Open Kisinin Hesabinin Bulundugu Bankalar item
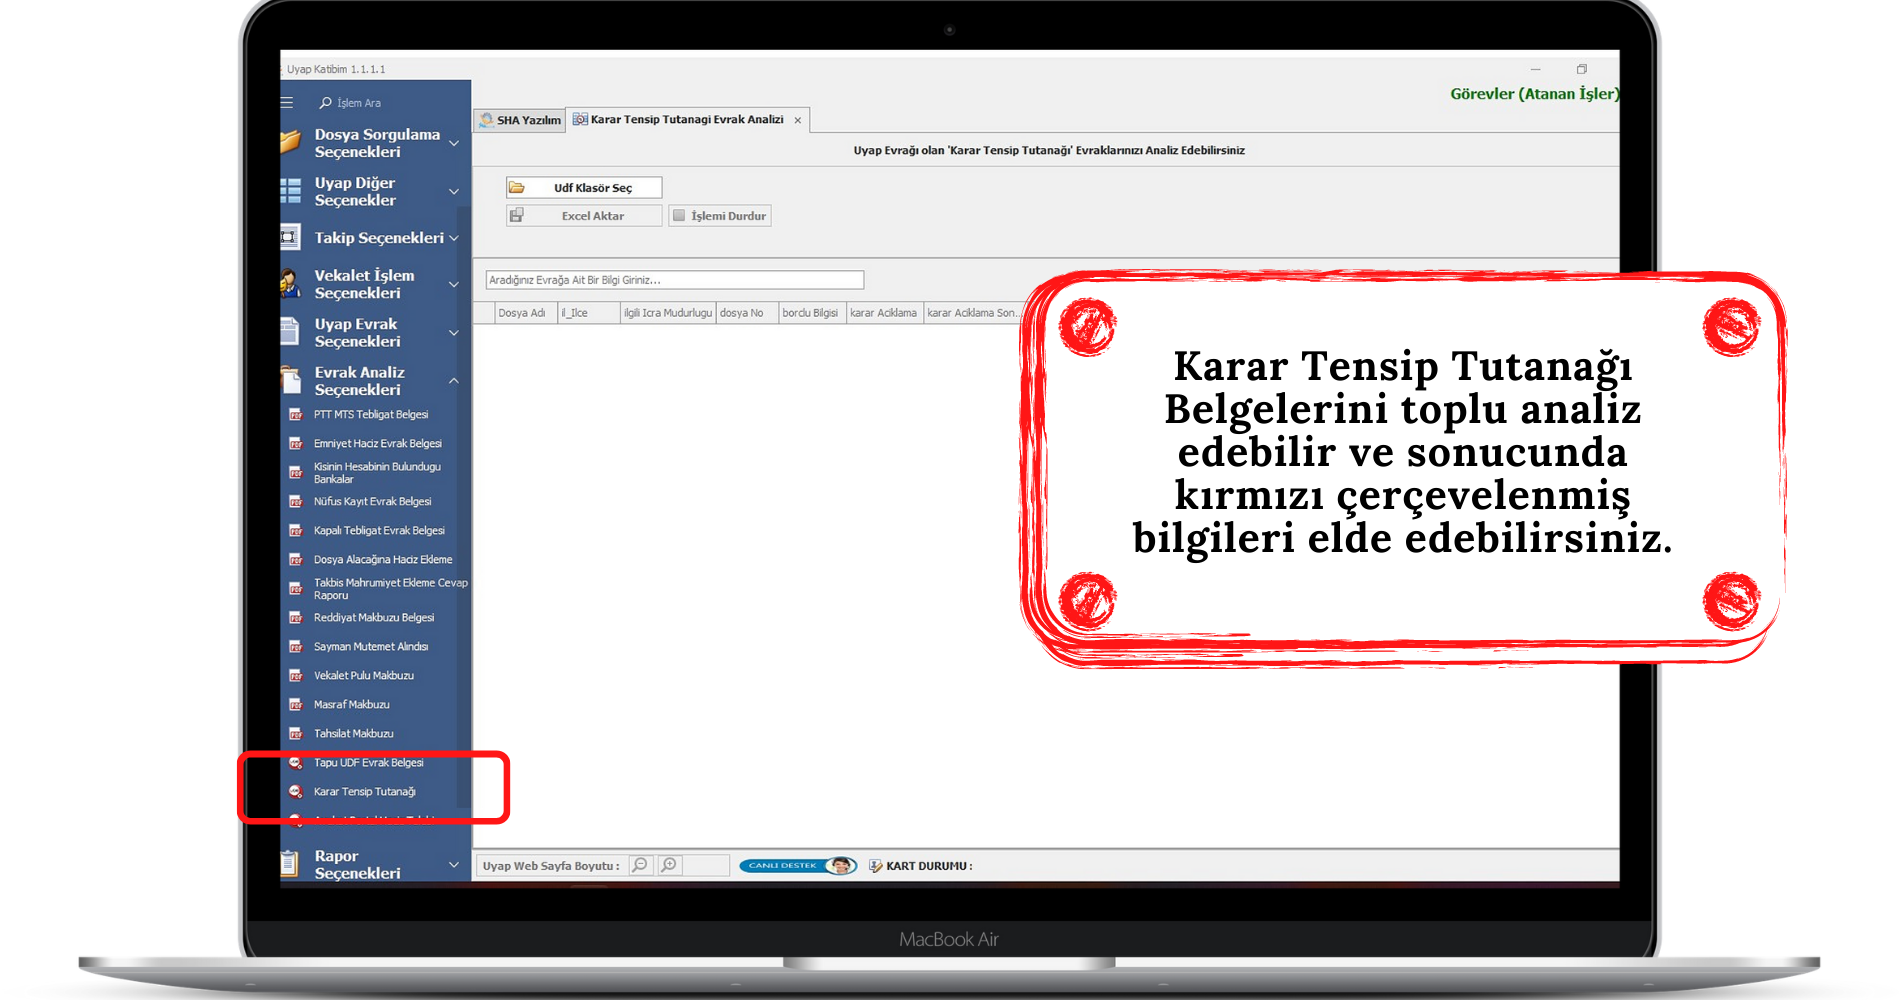The image size is (1900, 1000). tap(377, 472)
